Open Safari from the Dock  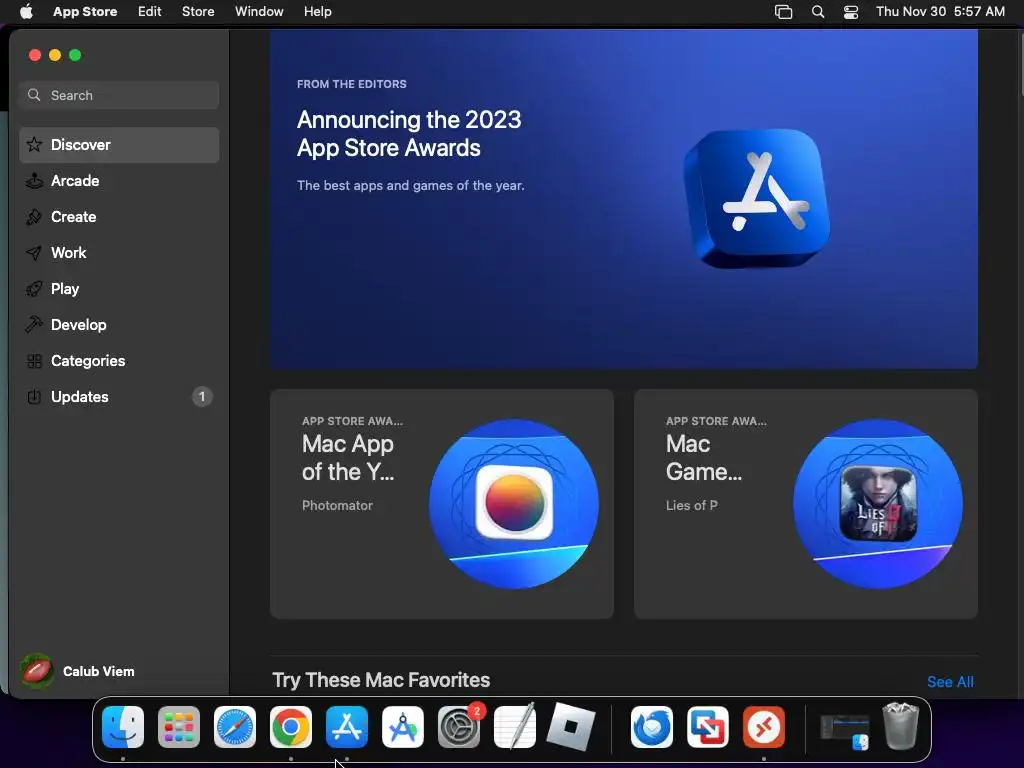click(x=235, y=726)
